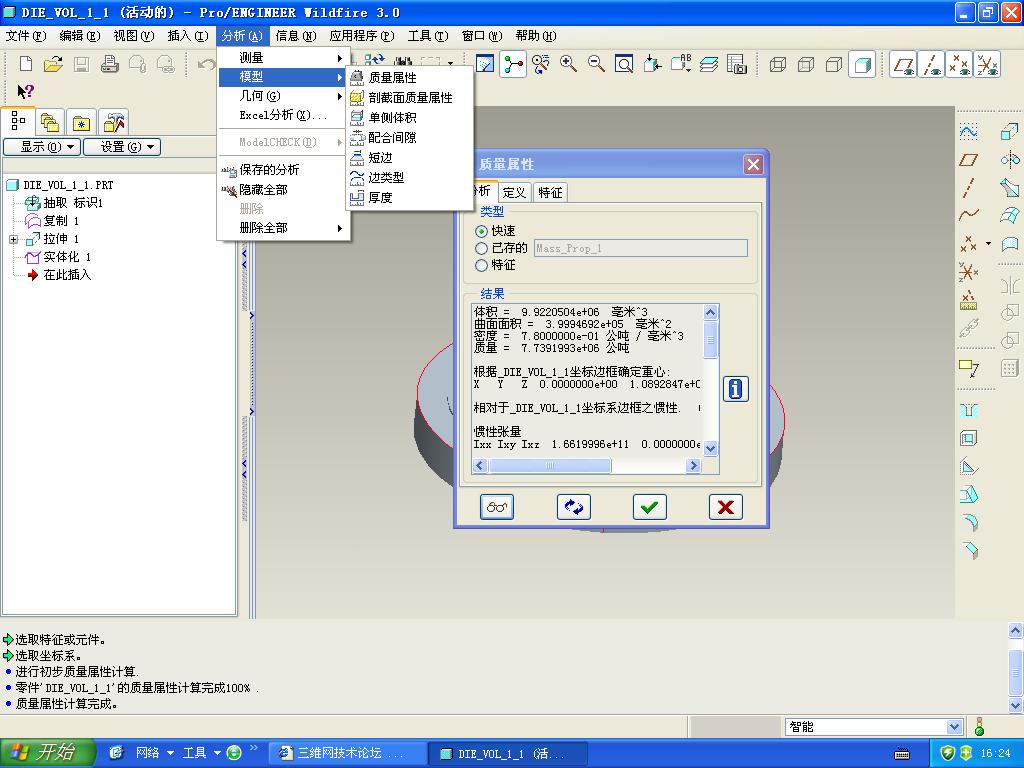Open the Model Tree navigator tab
The width and height of the screenshot is (1024, 768).
point(18,121)
